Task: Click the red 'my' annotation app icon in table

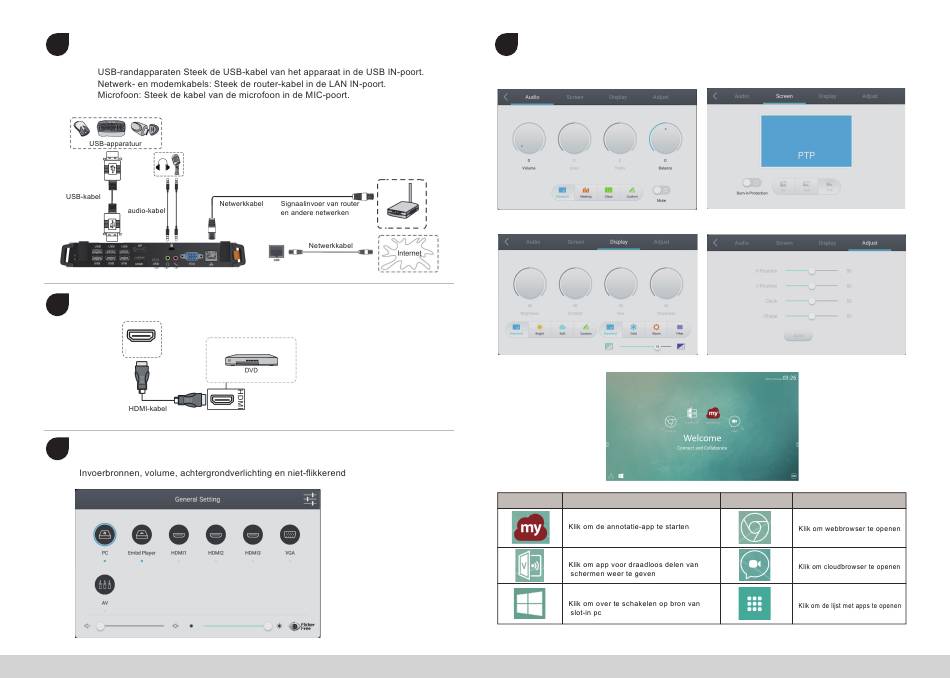Action: 530,527
